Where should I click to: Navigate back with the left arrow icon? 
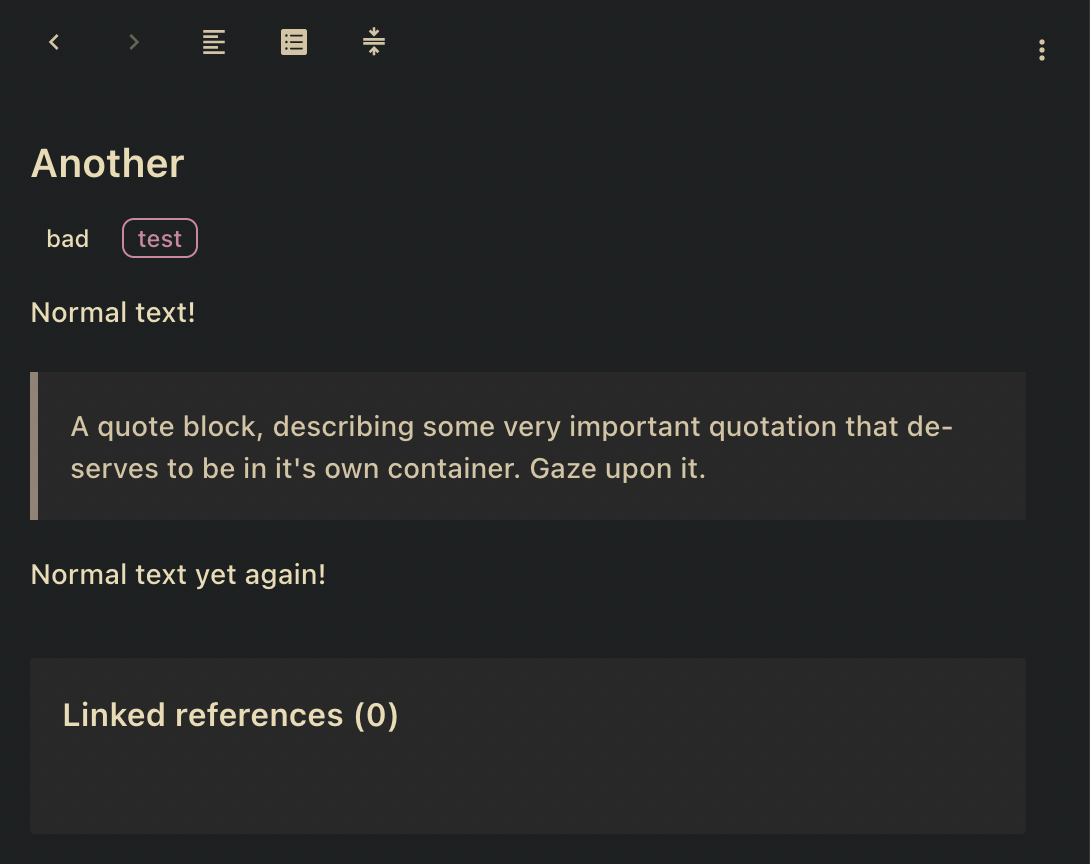[54, 42]
